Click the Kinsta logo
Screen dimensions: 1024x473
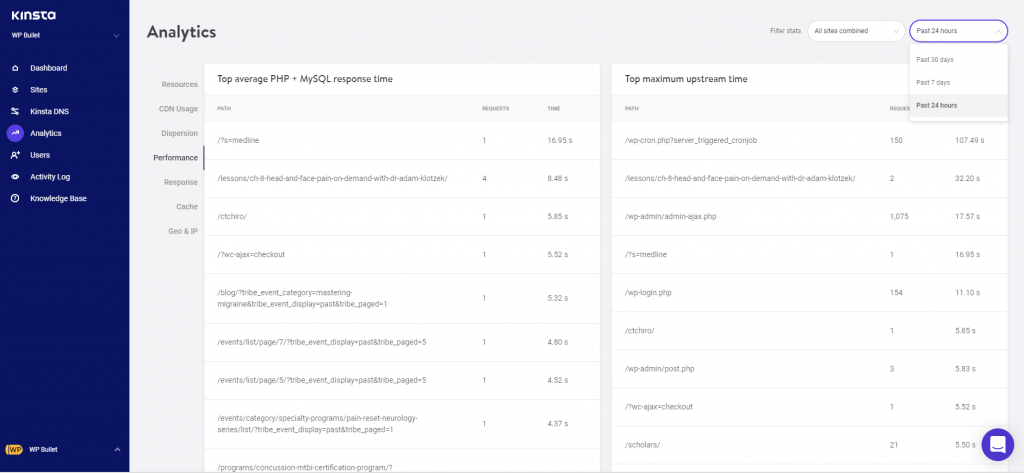point(33,15)
